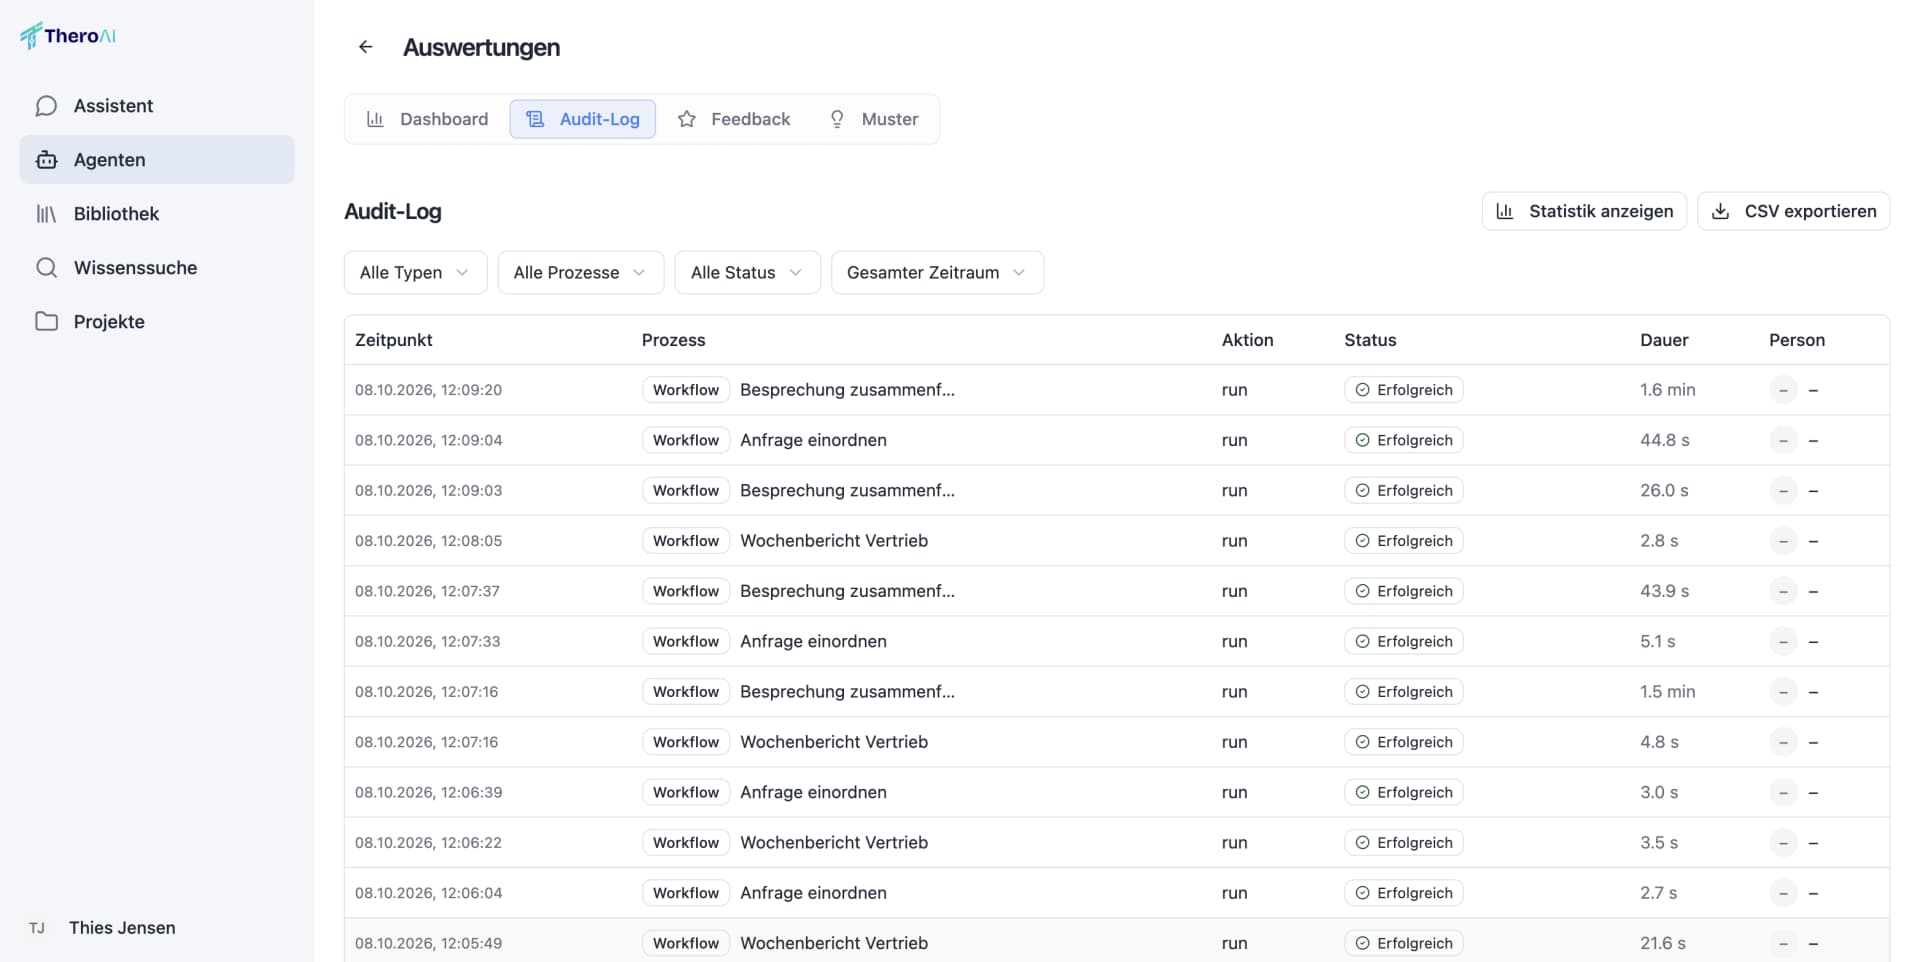Click Anfrage einordnen in the 12:06:04 row

[x=813, y=893]
